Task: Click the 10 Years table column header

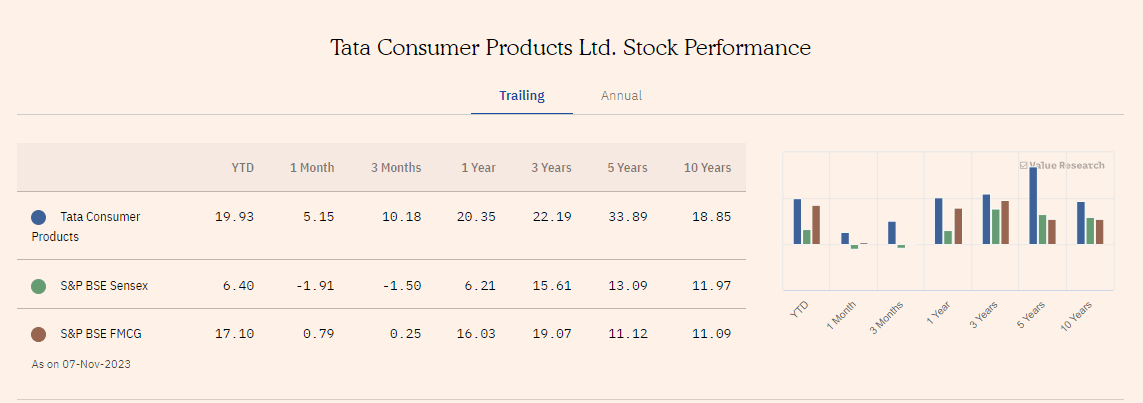Action: coord(707,168)
